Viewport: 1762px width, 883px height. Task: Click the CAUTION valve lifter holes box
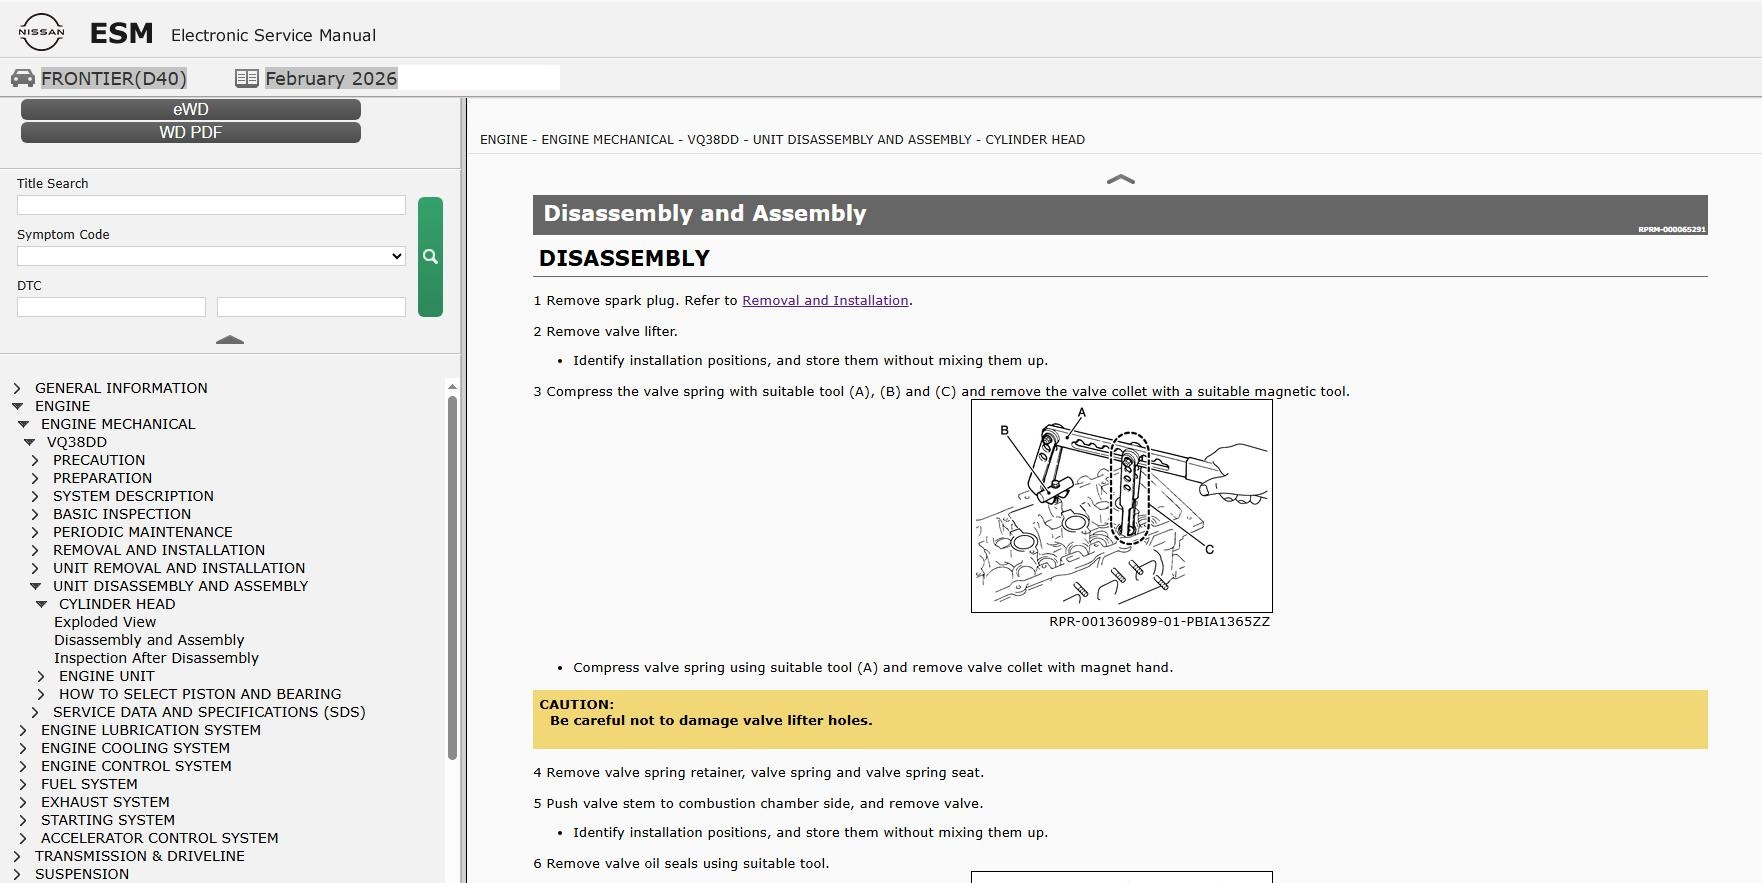click(x=1120, y=719)
